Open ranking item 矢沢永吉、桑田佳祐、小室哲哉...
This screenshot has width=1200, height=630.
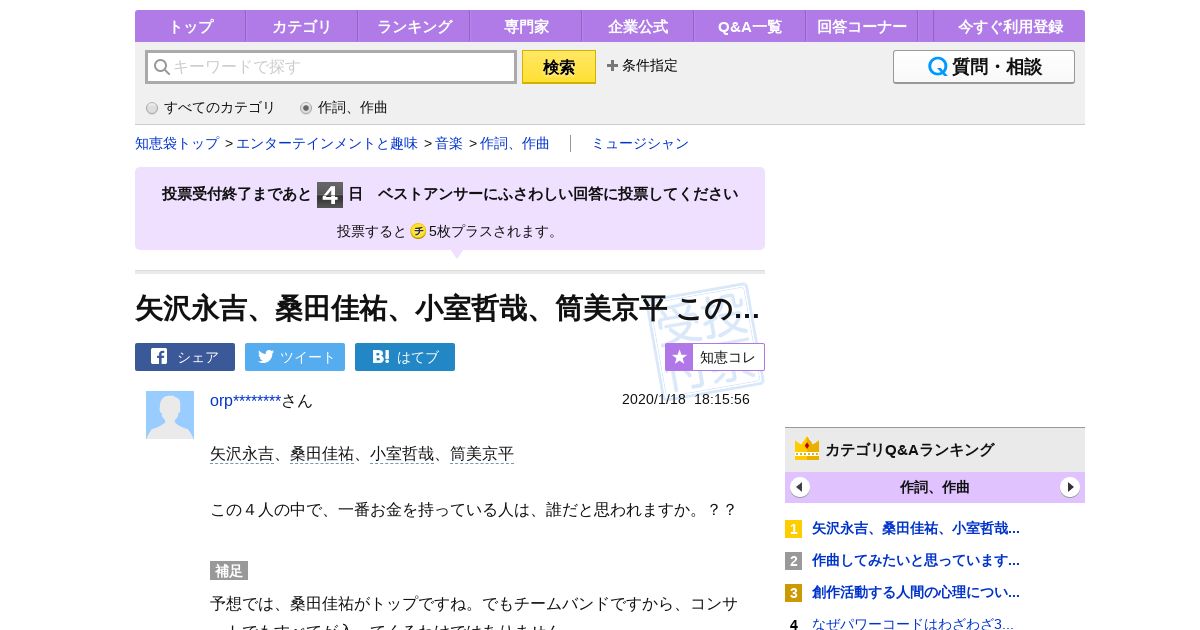coord(916,528)
